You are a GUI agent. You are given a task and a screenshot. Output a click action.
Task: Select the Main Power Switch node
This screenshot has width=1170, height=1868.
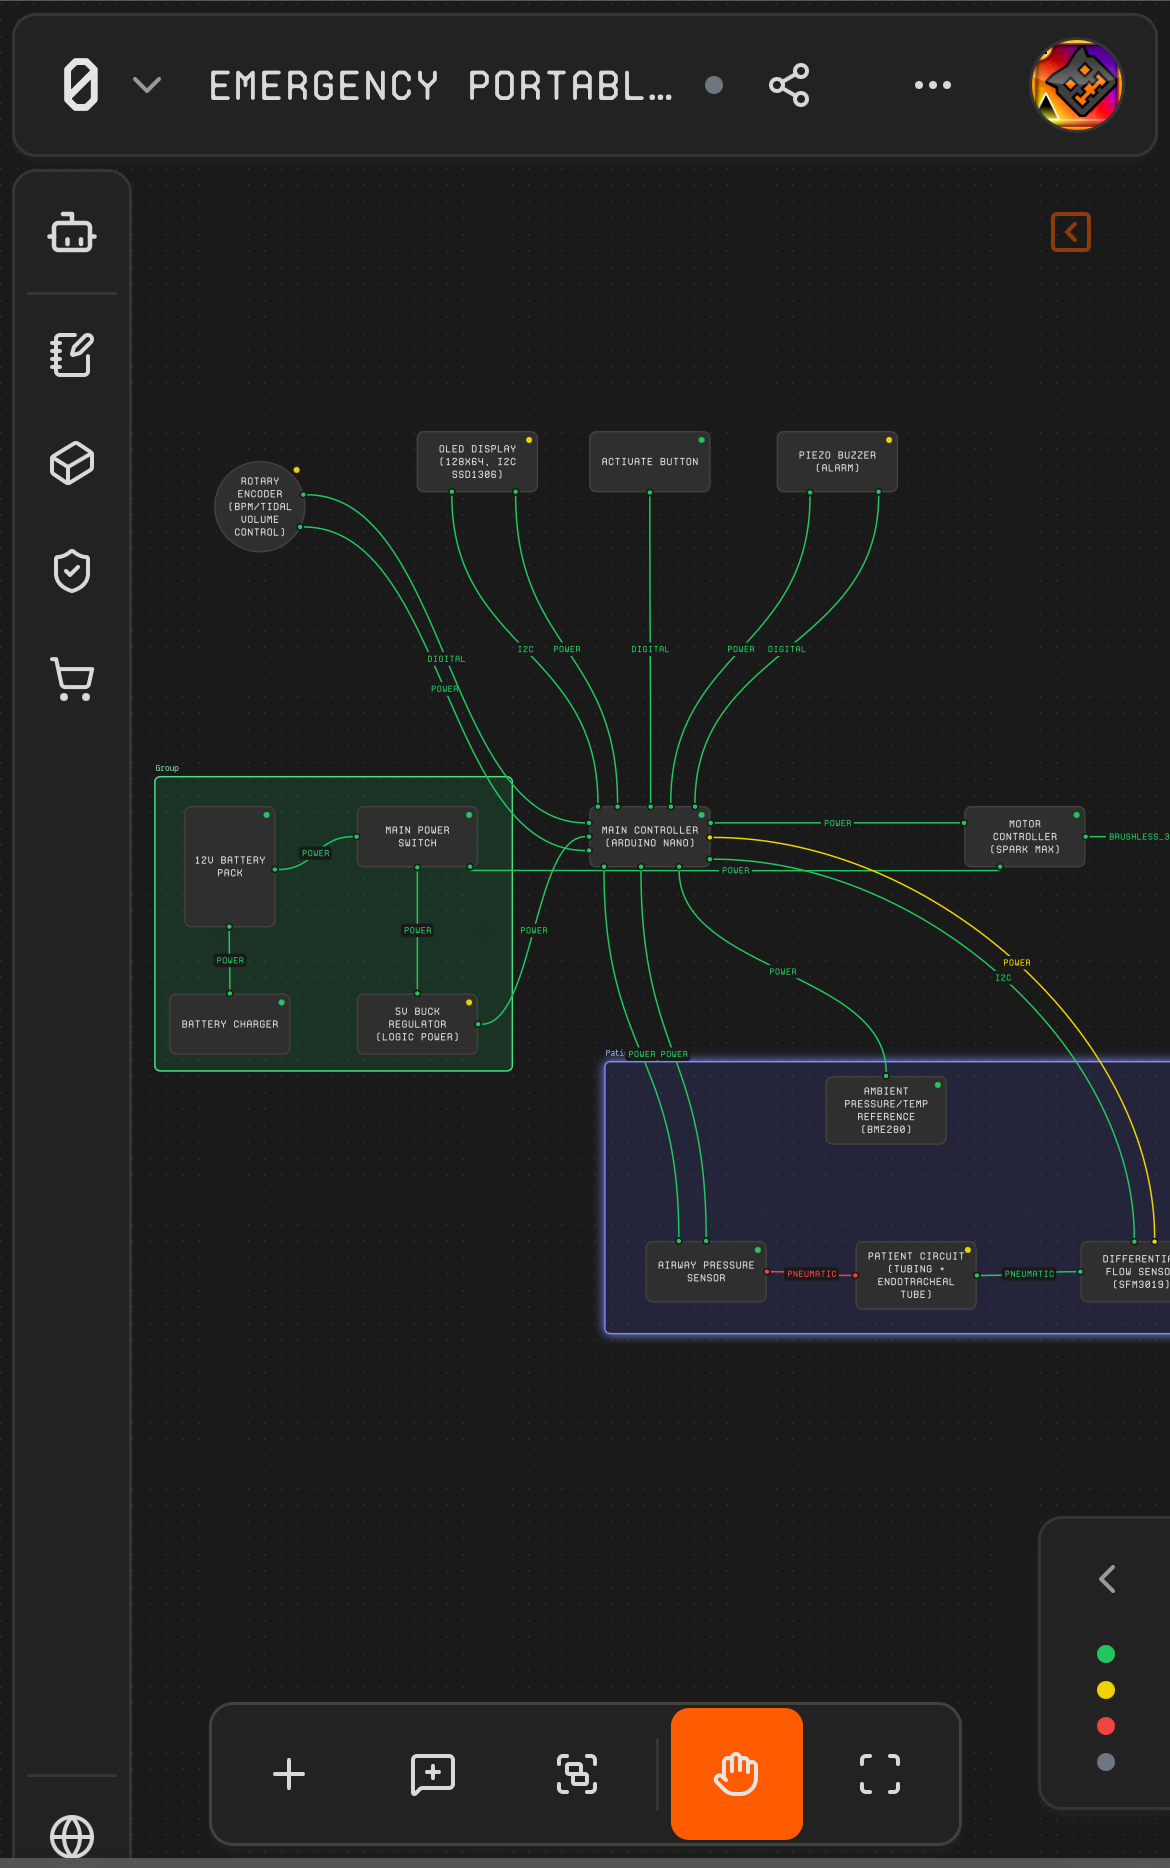417,837
